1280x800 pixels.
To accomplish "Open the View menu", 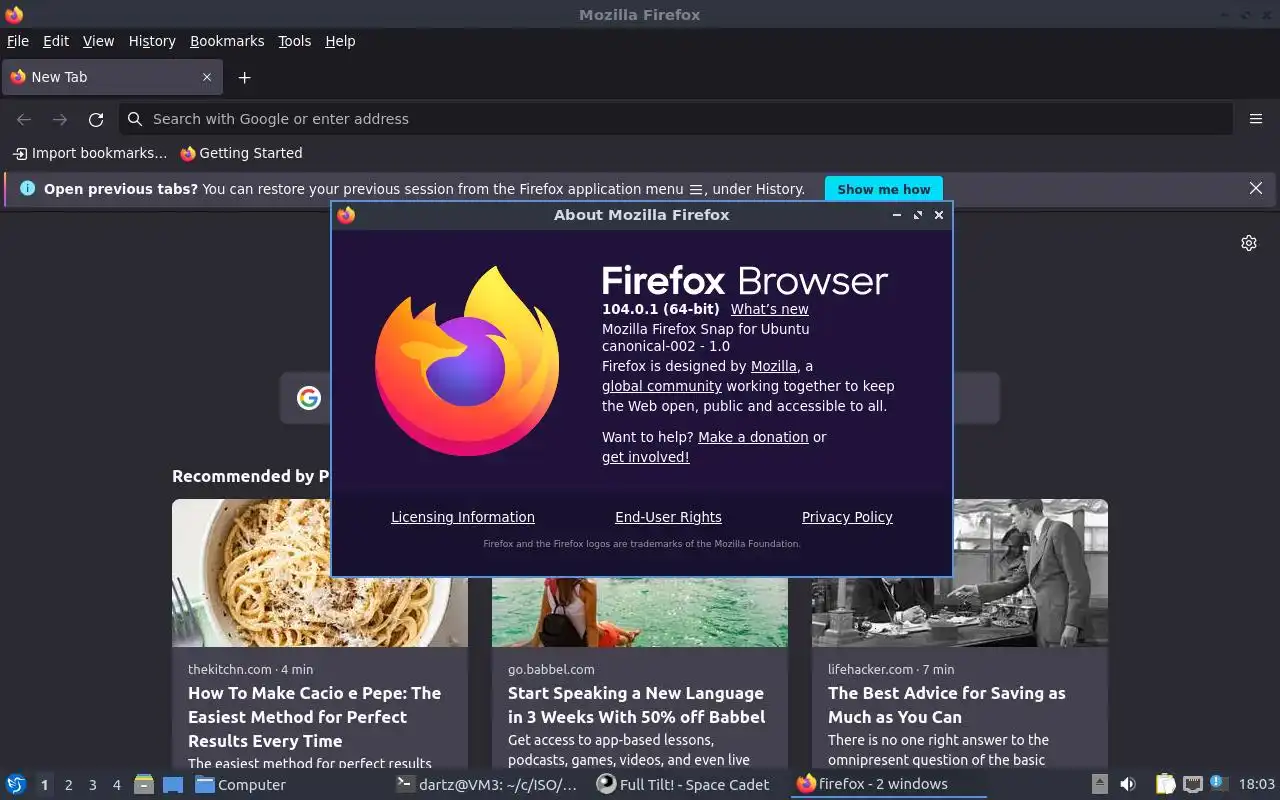I will tap(98, 41).
